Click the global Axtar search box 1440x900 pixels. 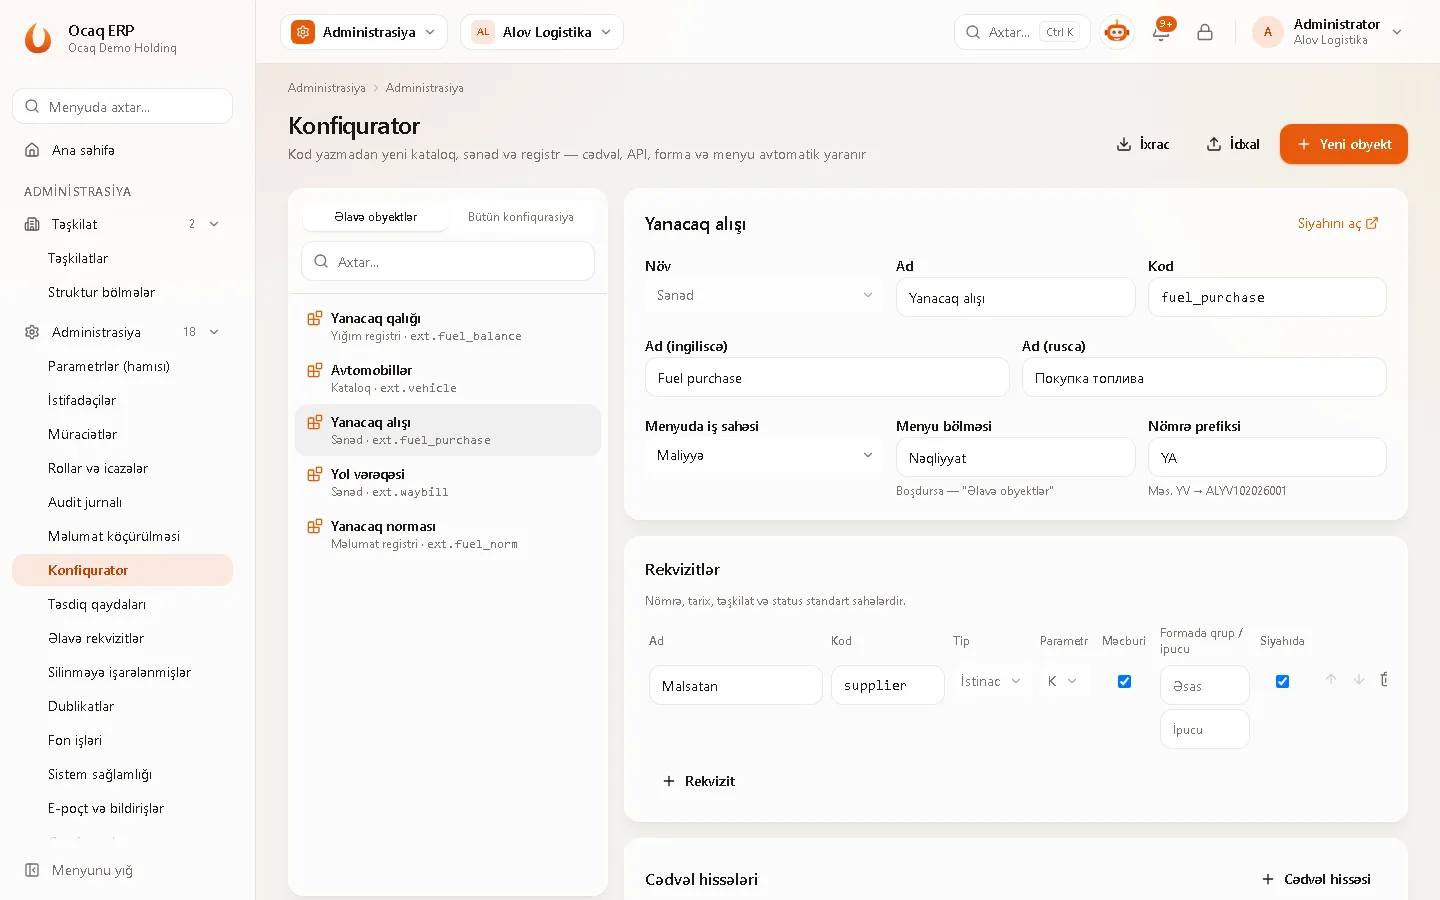click(1022, 32)
